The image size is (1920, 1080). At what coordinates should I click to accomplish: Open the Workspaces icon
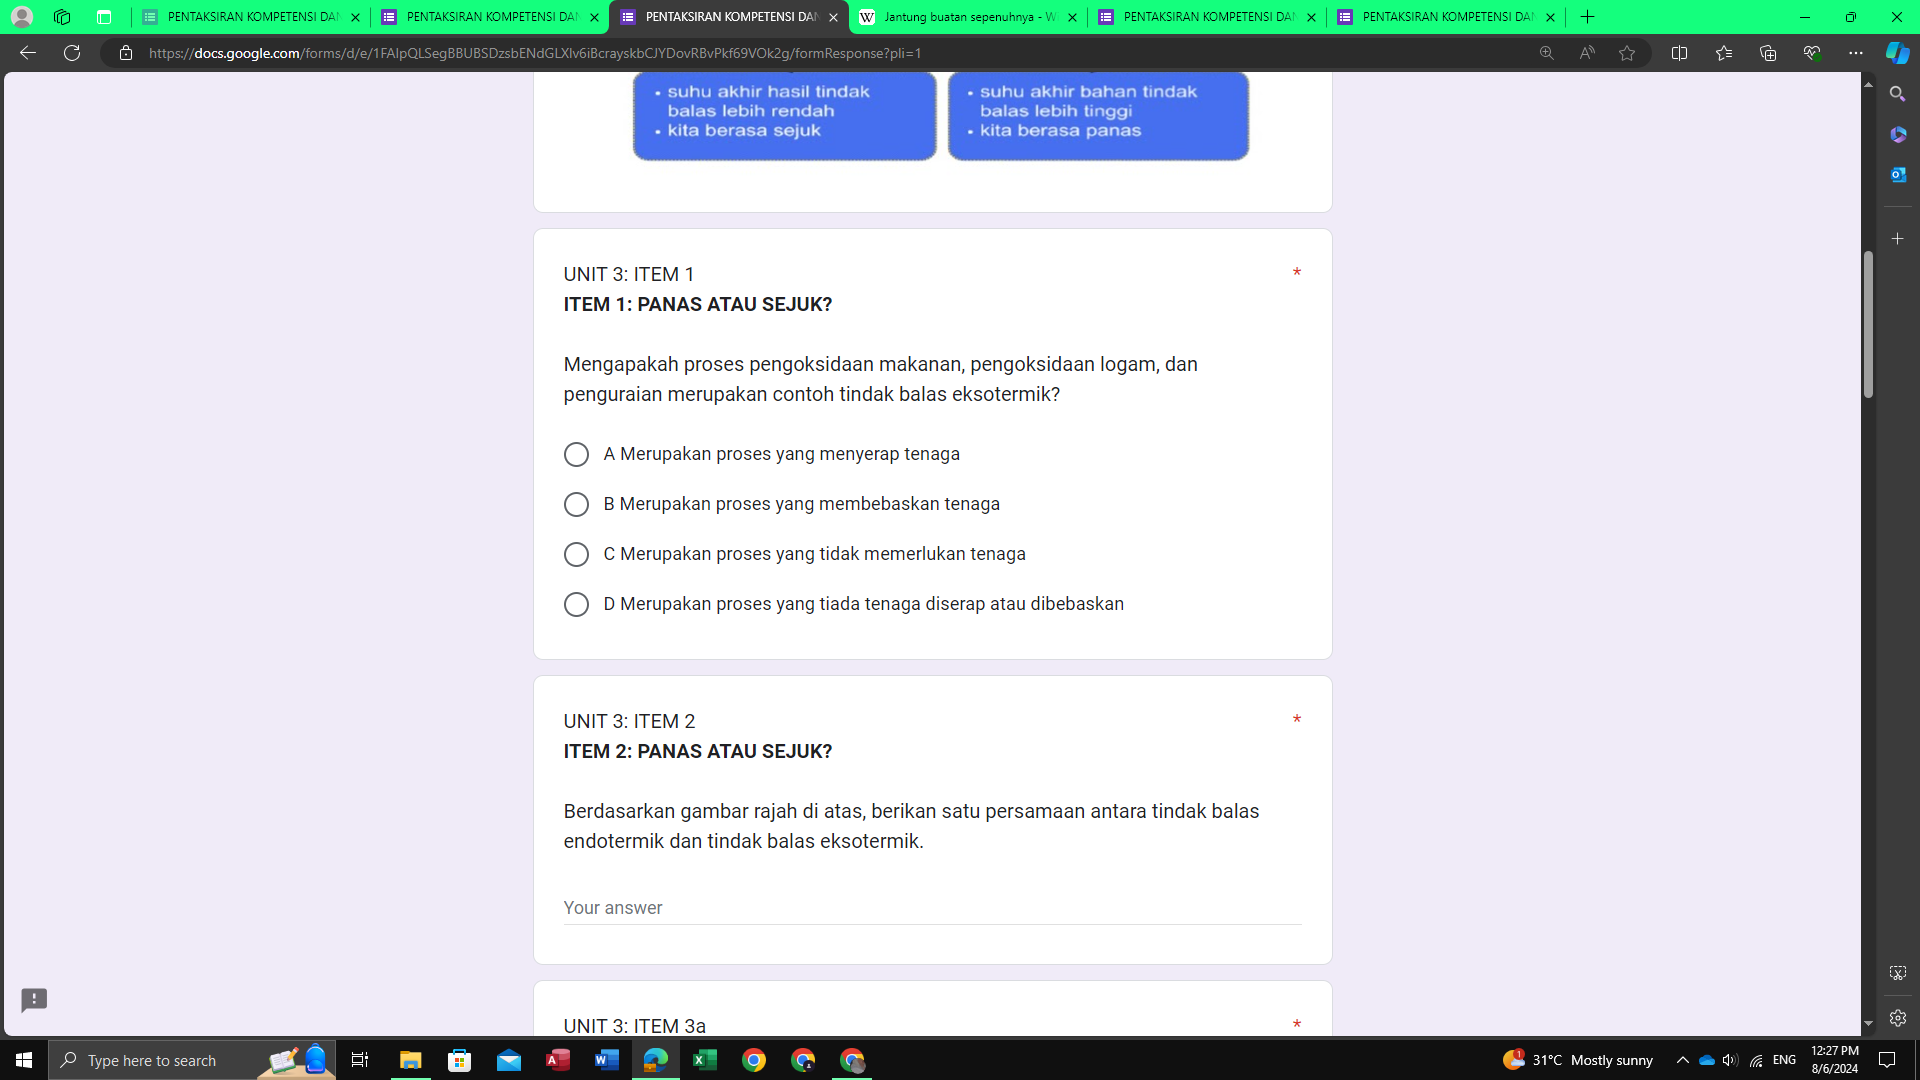click(x=62, y=17)
